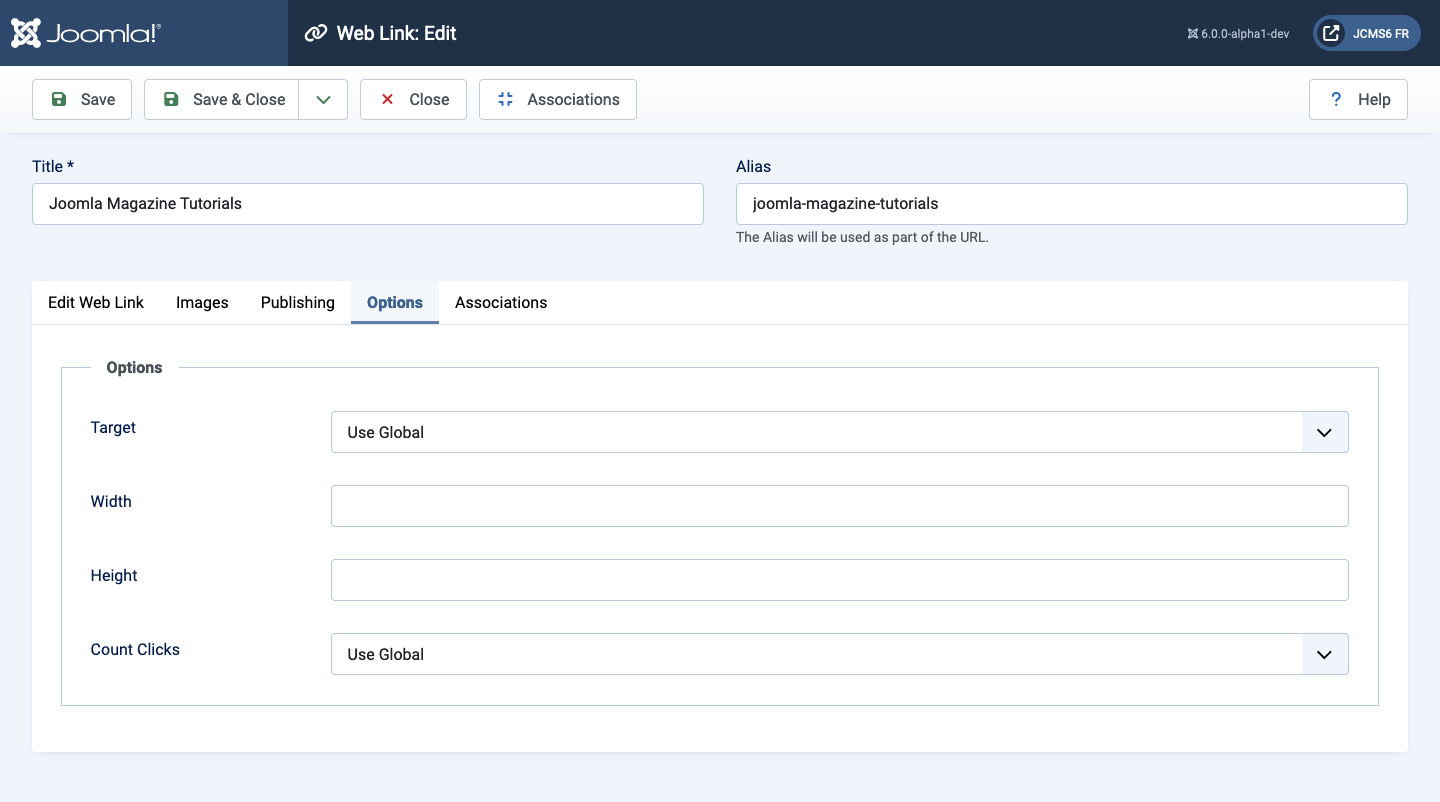Edit the Alias text field
This screenshot has width=1440, height=802.
click(x=1071, y=203)
